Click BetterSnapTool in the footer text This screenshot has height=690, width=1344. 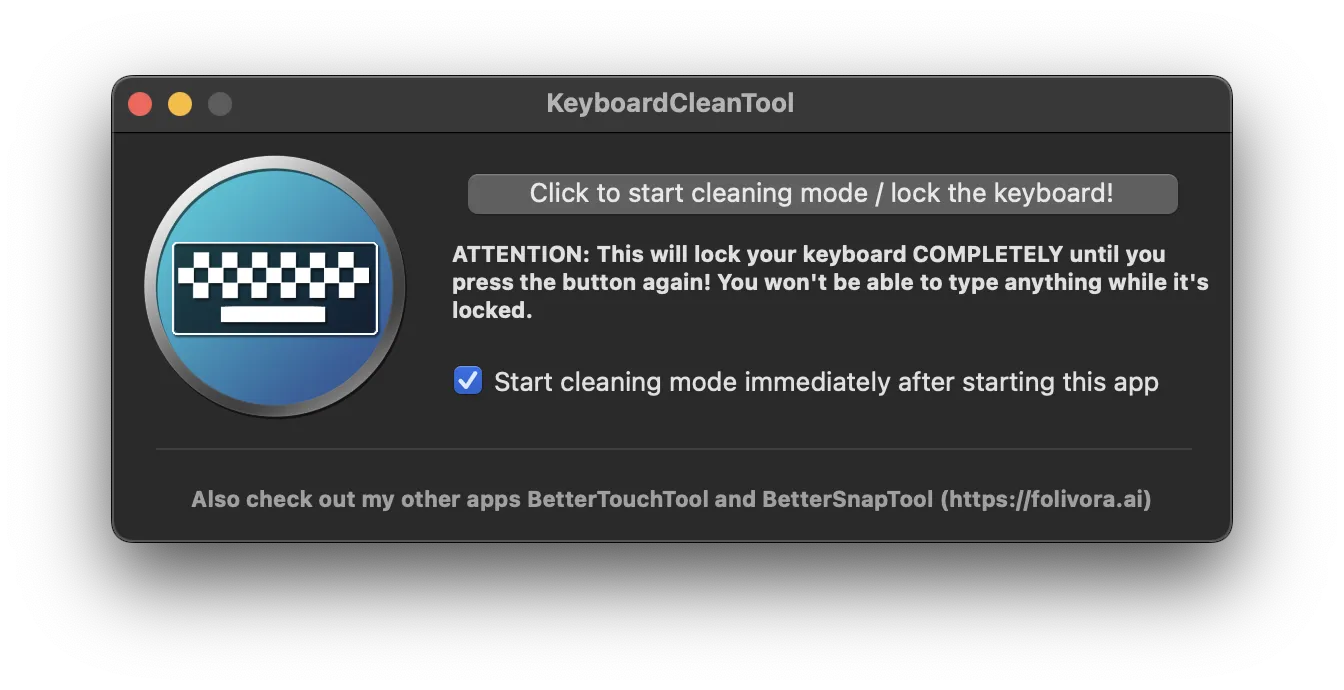(x=847, y=499)
